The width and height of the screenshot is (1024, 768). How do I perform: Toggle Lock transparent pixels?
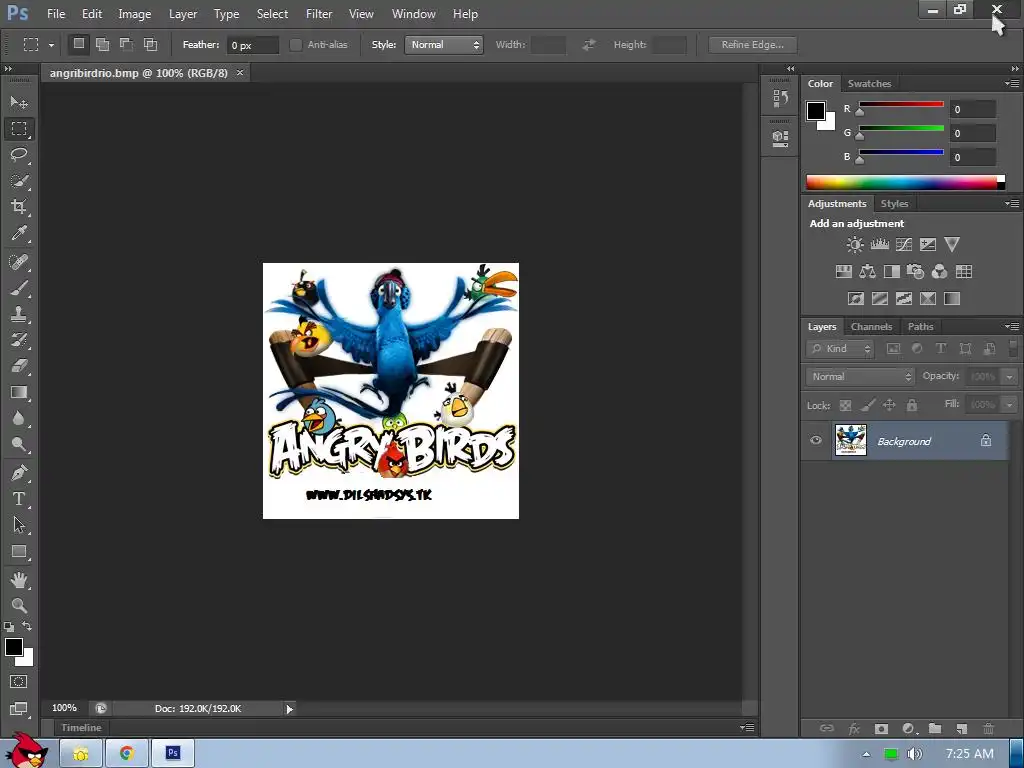point(845,406)
